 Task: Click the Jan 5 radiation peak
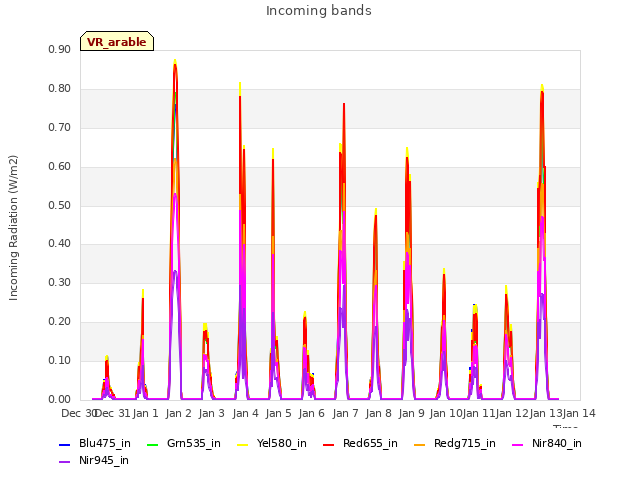(273, 151)
